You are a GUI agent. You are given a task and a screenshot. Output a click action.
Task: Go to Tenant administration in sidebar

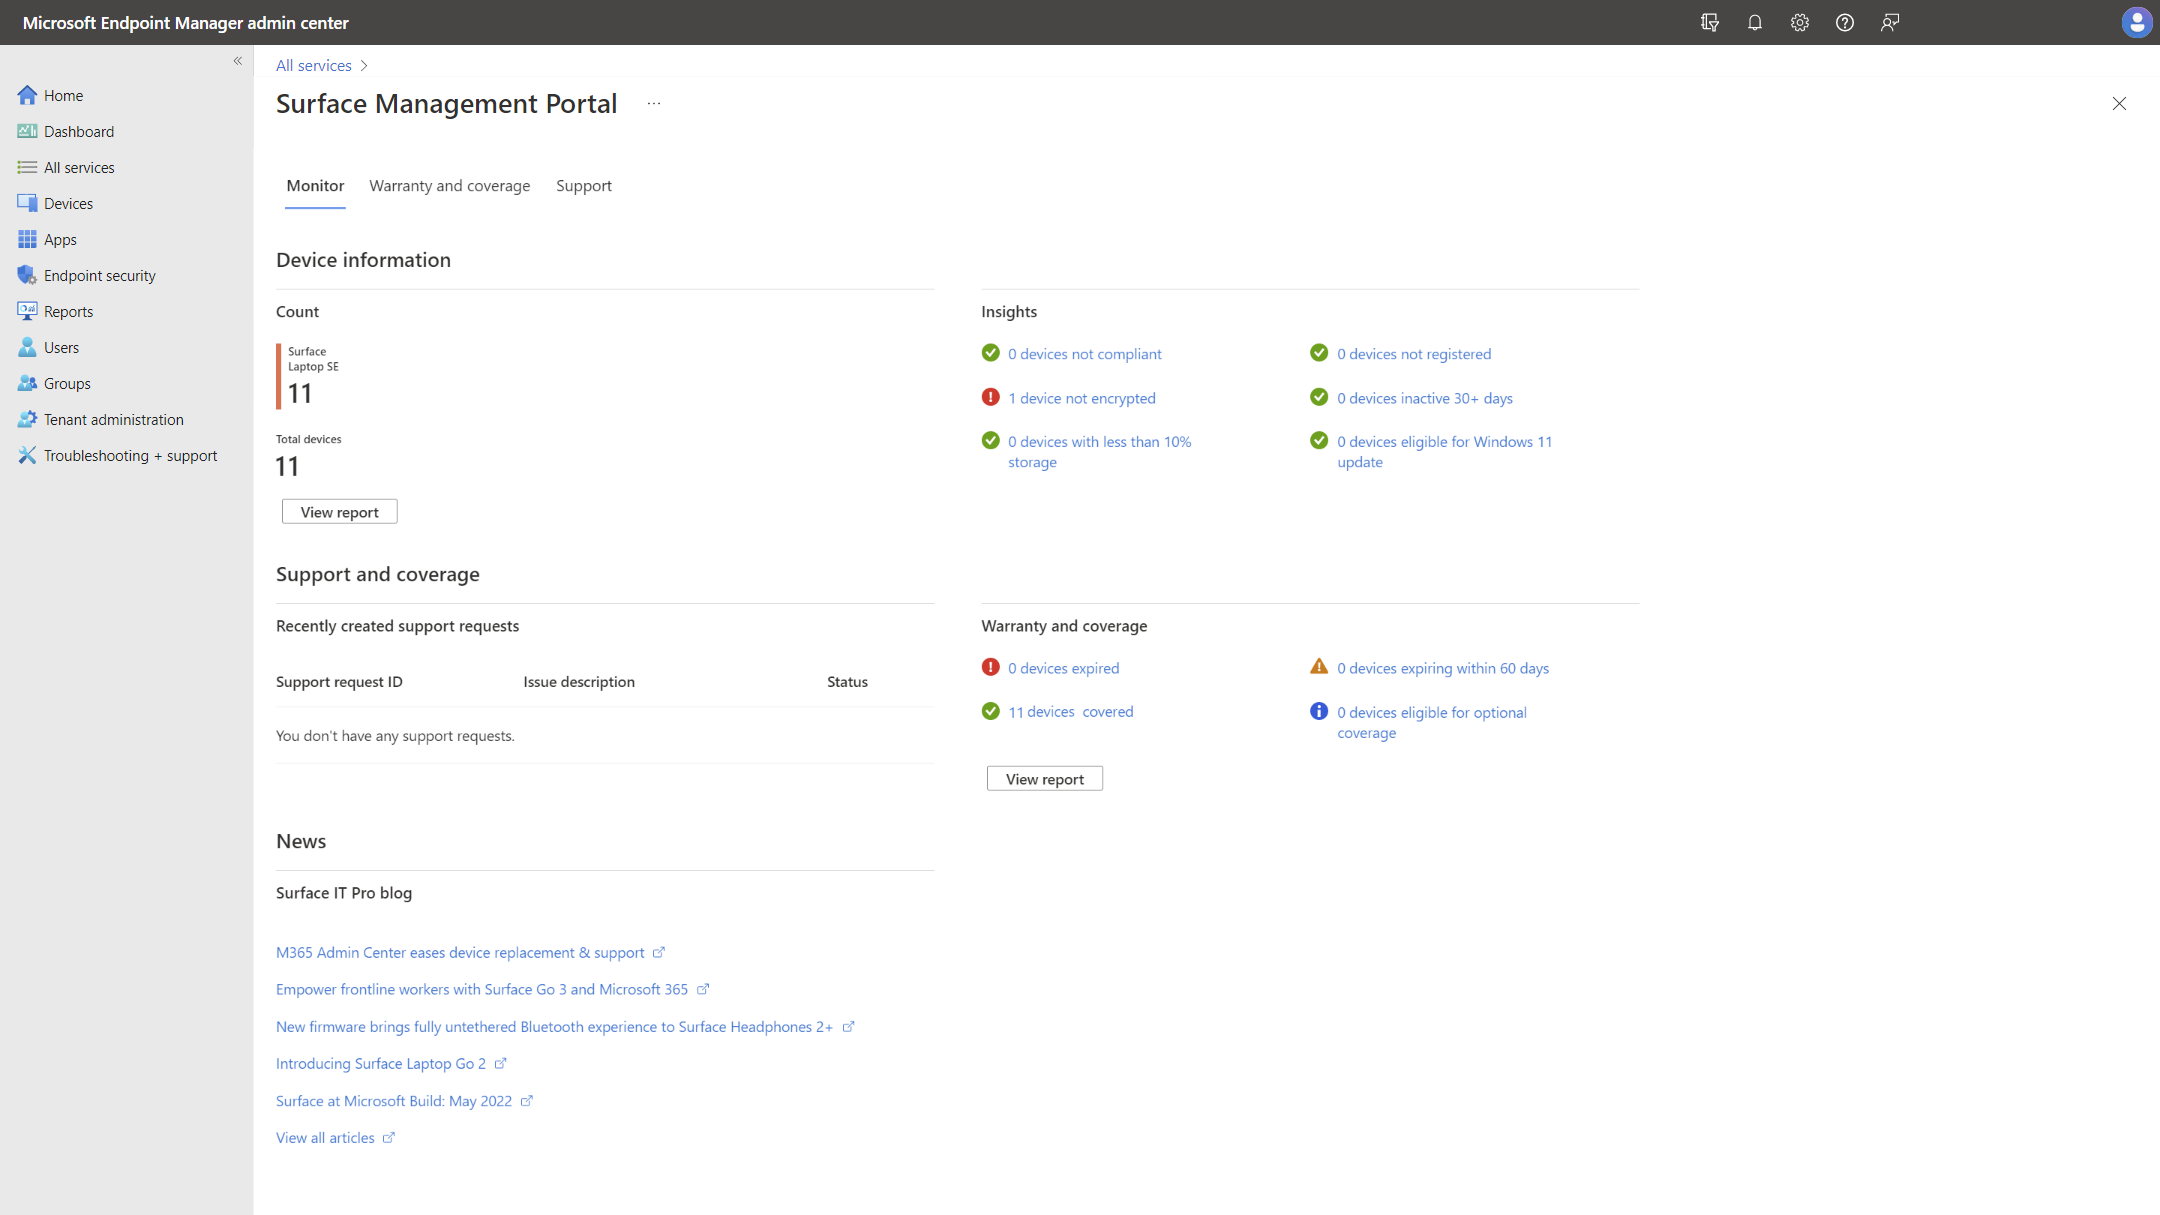click(113, 419)
